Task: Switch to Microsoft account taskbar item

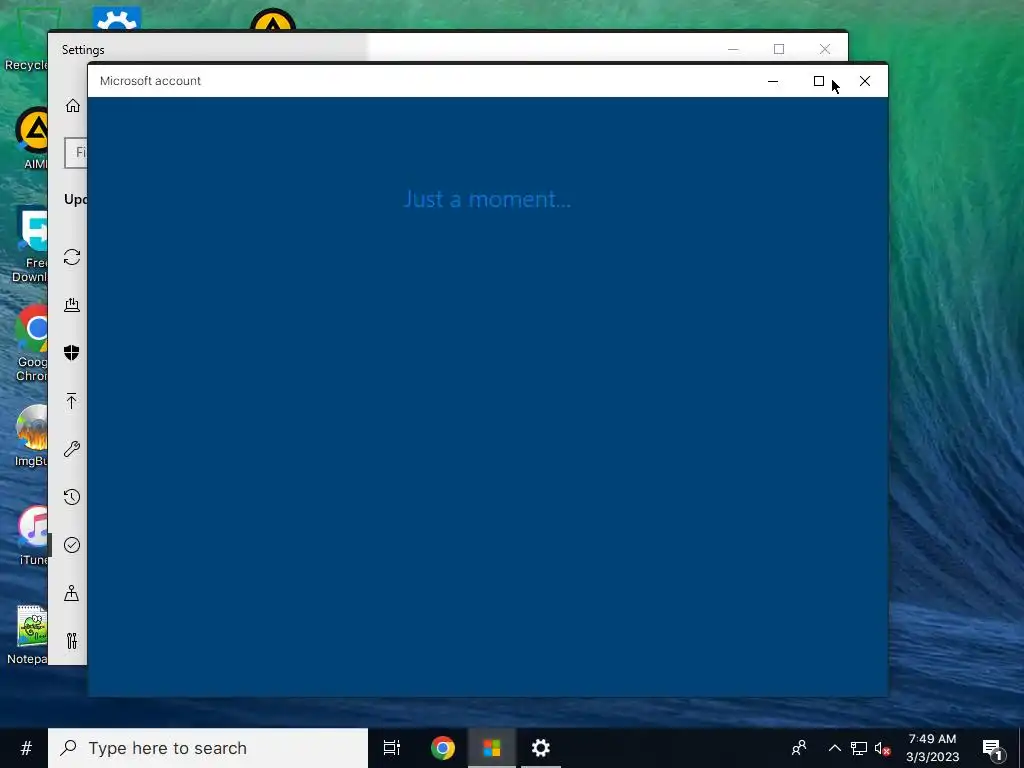Action: 492,748
